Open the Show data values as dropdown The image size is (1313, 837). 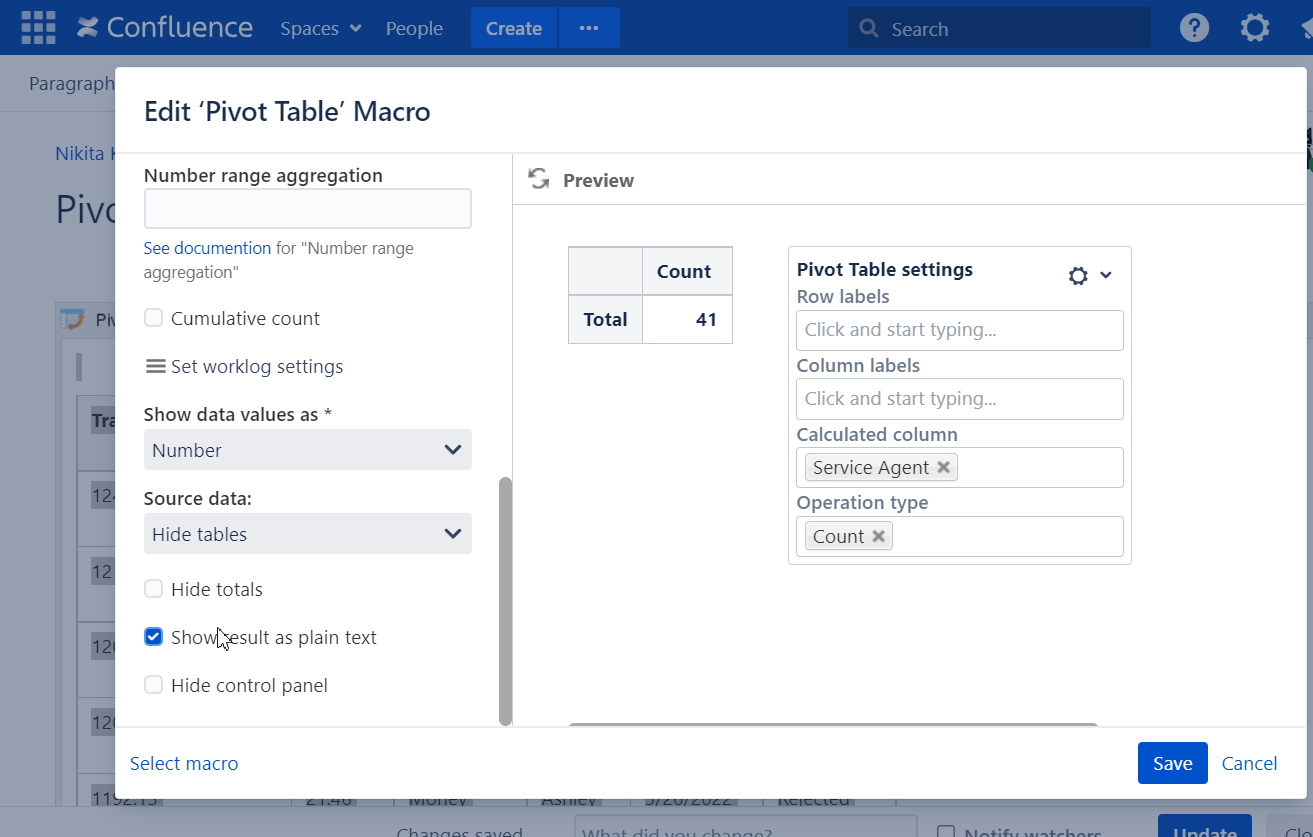click(307, 449)
